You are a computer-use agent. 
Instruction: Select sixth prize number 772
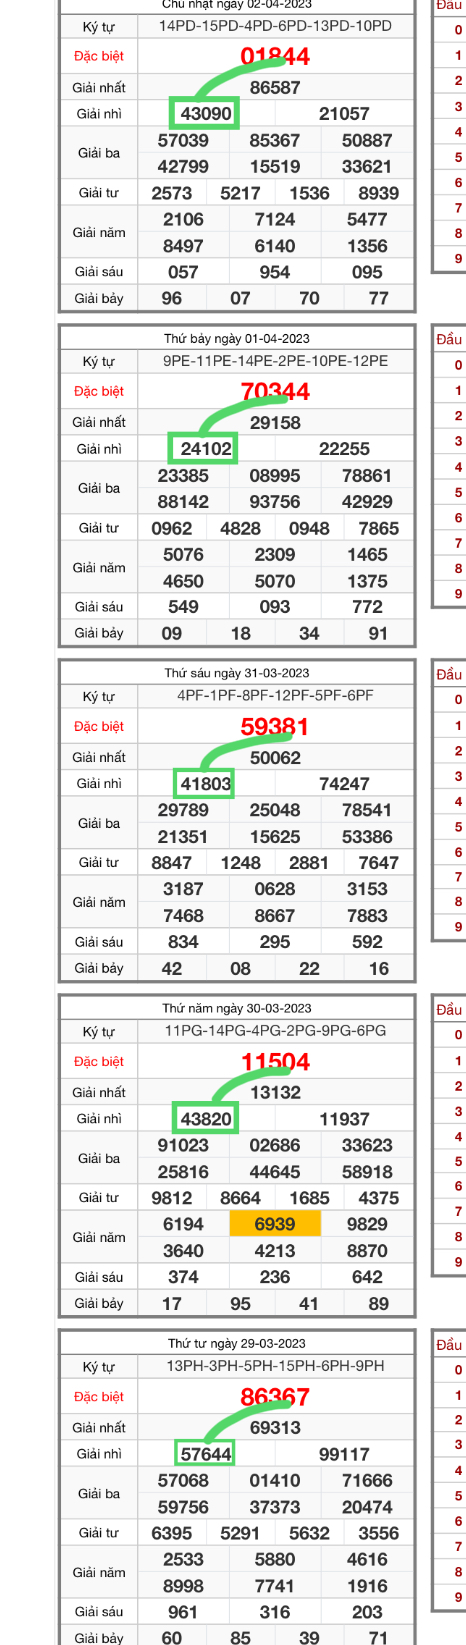(367, 607)
